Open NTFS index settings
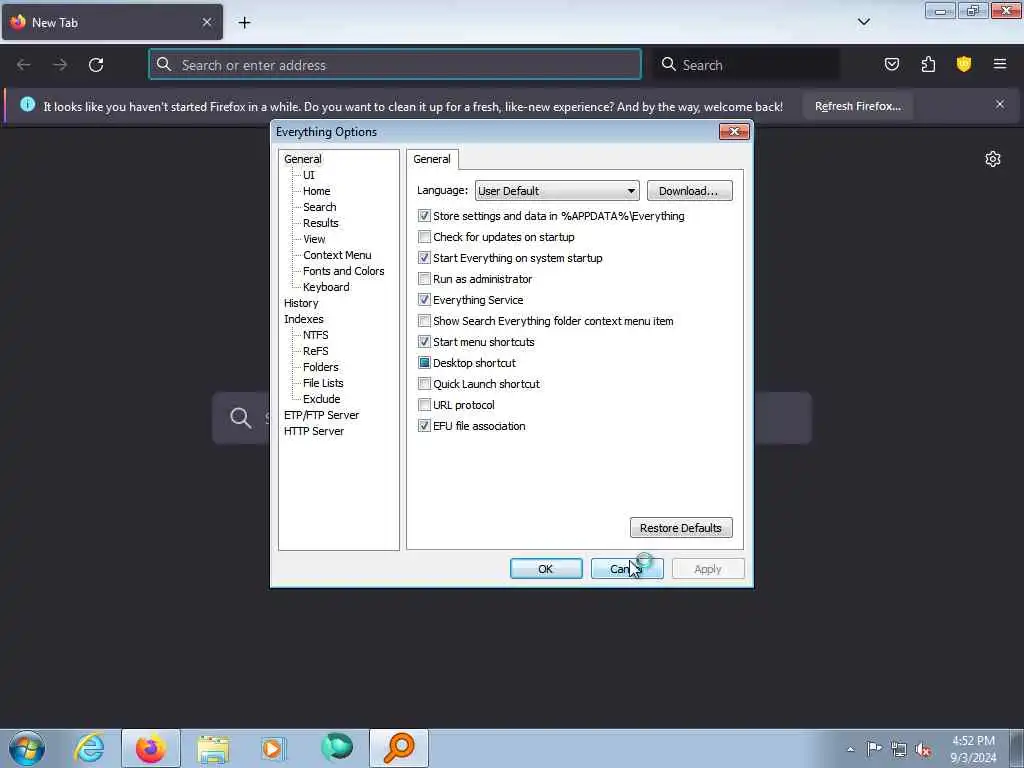This screenshot has height=768, width=1024. (315, 335)
